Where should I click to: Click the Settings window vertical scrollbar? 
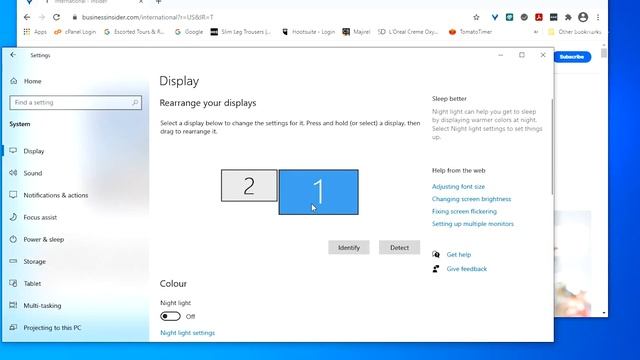click(x=552, y=146)
